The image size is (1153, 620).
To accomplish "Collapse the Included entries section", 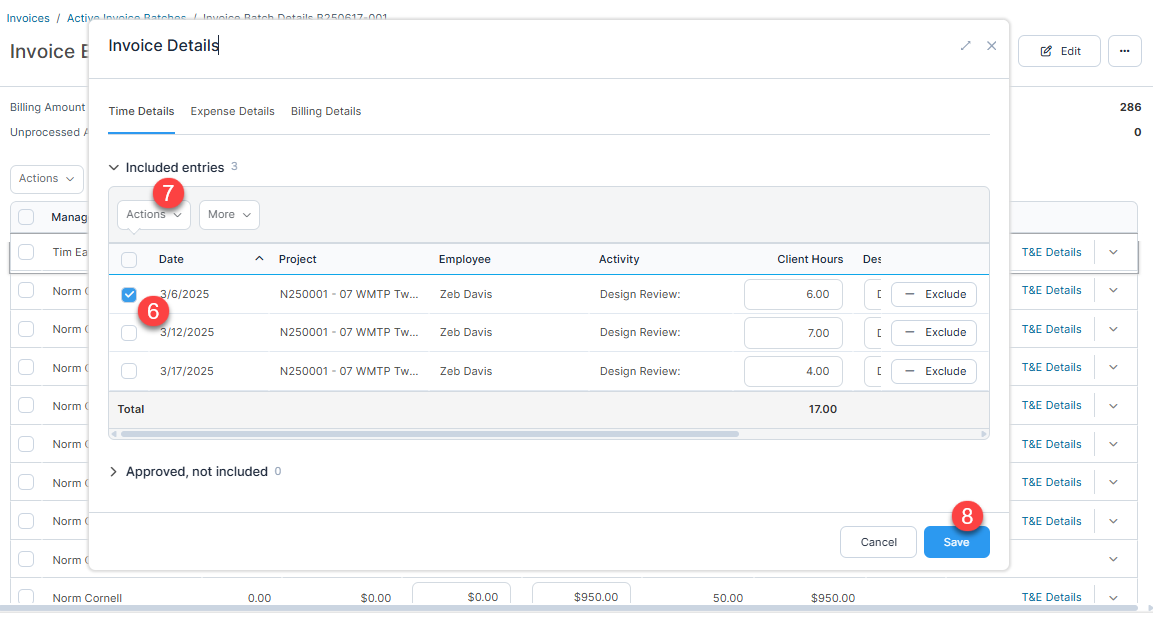I will (113, 168).
